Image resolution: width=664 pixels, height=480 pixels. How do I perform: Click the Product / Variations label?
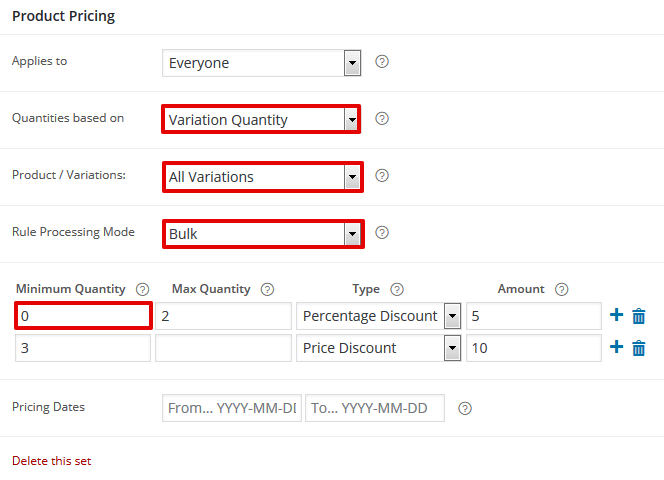[x=69, y=175]
